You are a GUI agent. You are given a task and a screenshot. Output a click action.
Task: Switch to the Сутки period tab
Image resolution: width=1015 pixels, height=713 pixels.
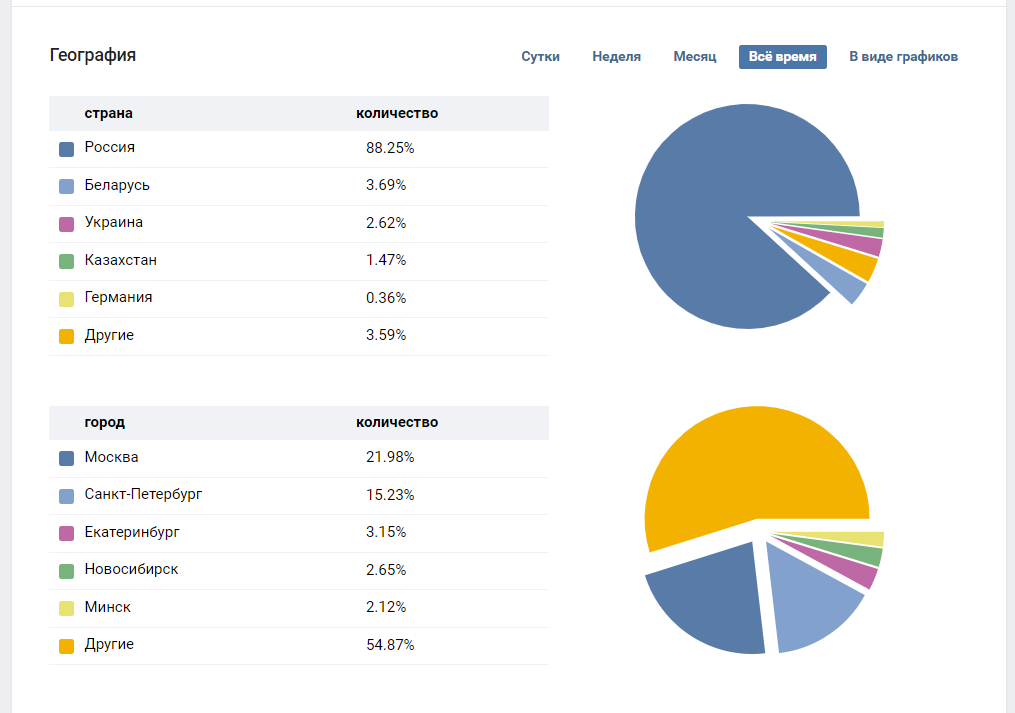[x=540, y=57]
